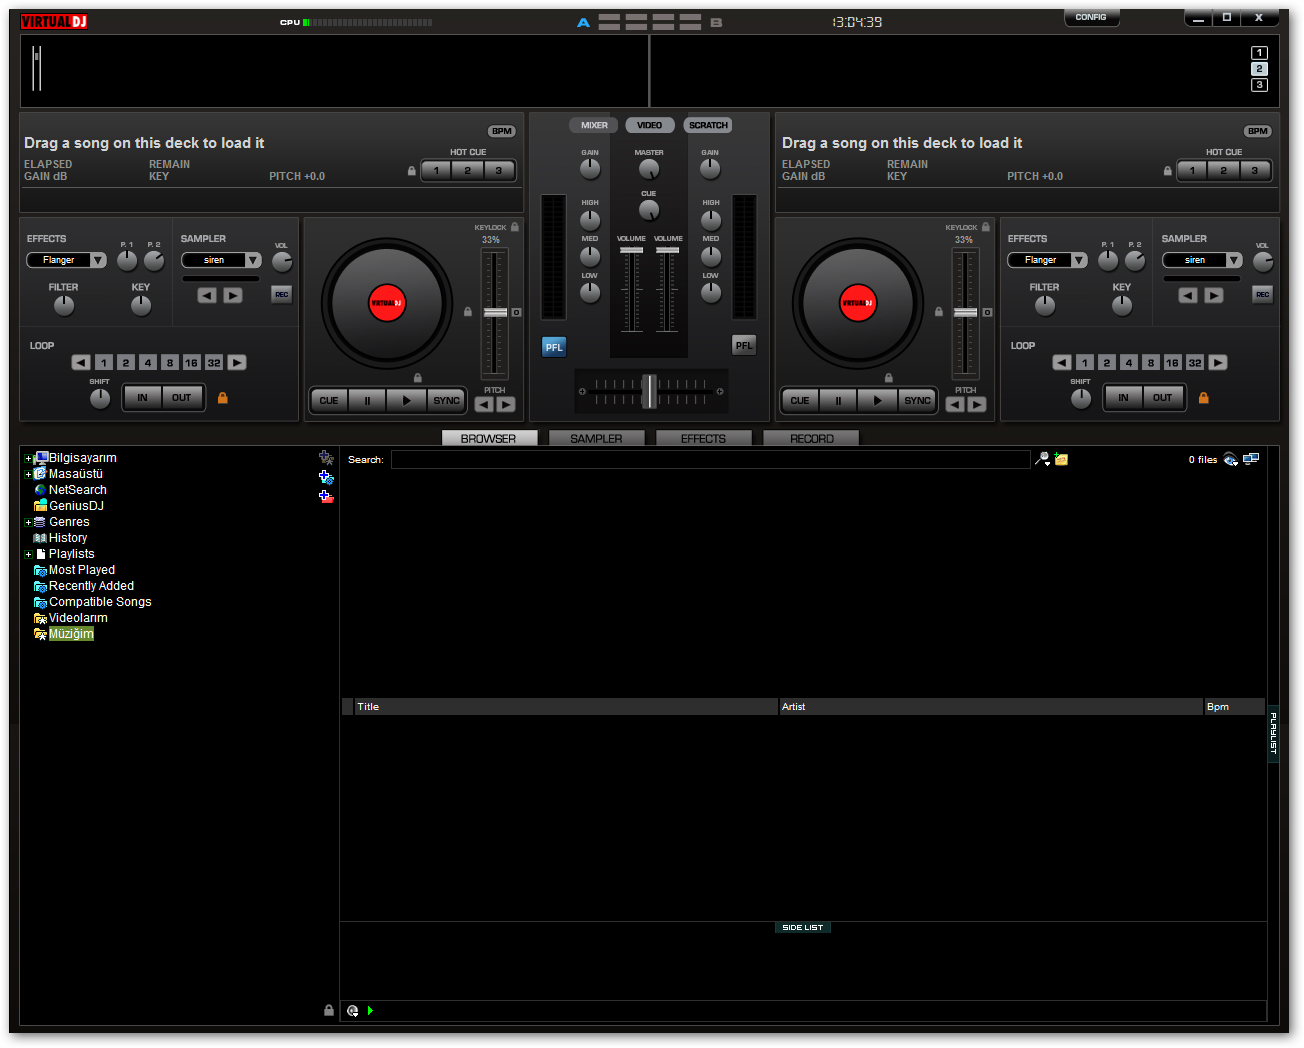
Task: Click CUE on the left deck
Action: pyautogui.click(x=329, y=400)
